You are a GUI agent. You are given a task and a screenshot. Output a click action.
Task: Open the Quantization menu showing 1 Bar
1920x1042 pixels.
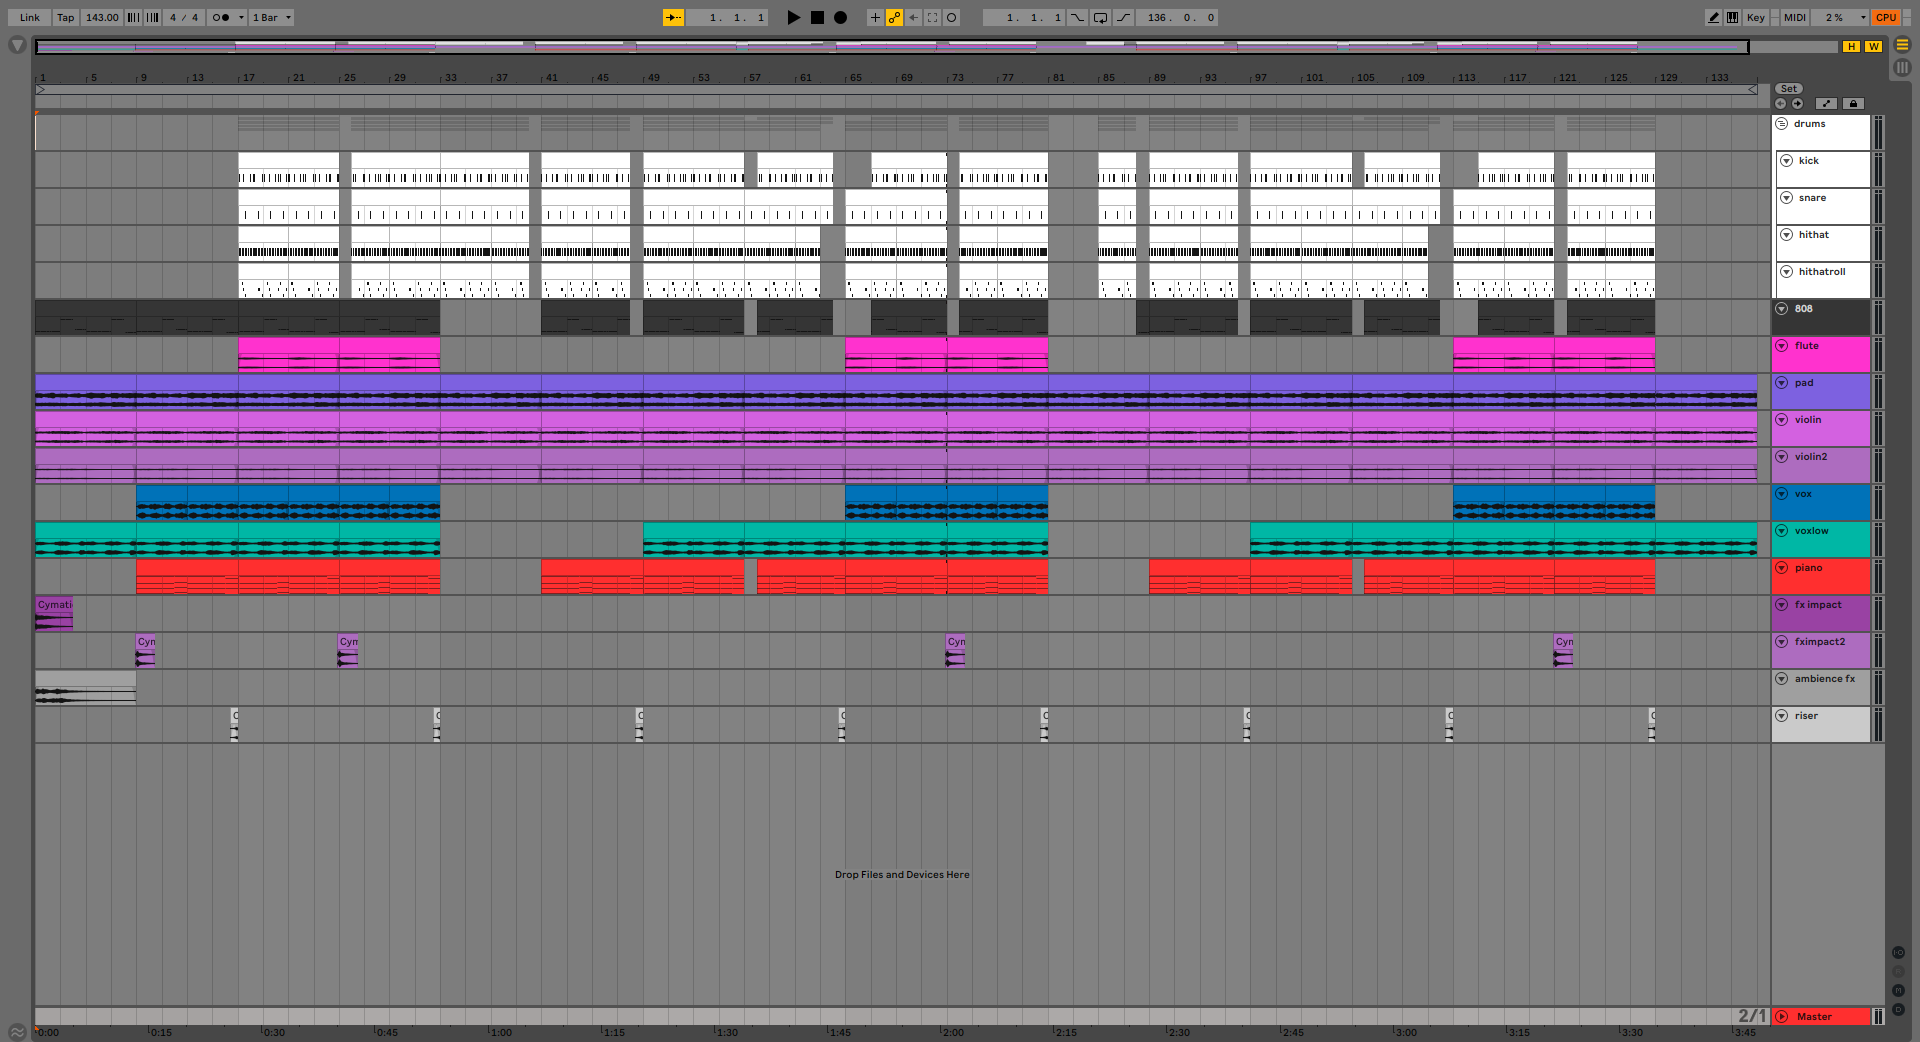coord(272,17)
